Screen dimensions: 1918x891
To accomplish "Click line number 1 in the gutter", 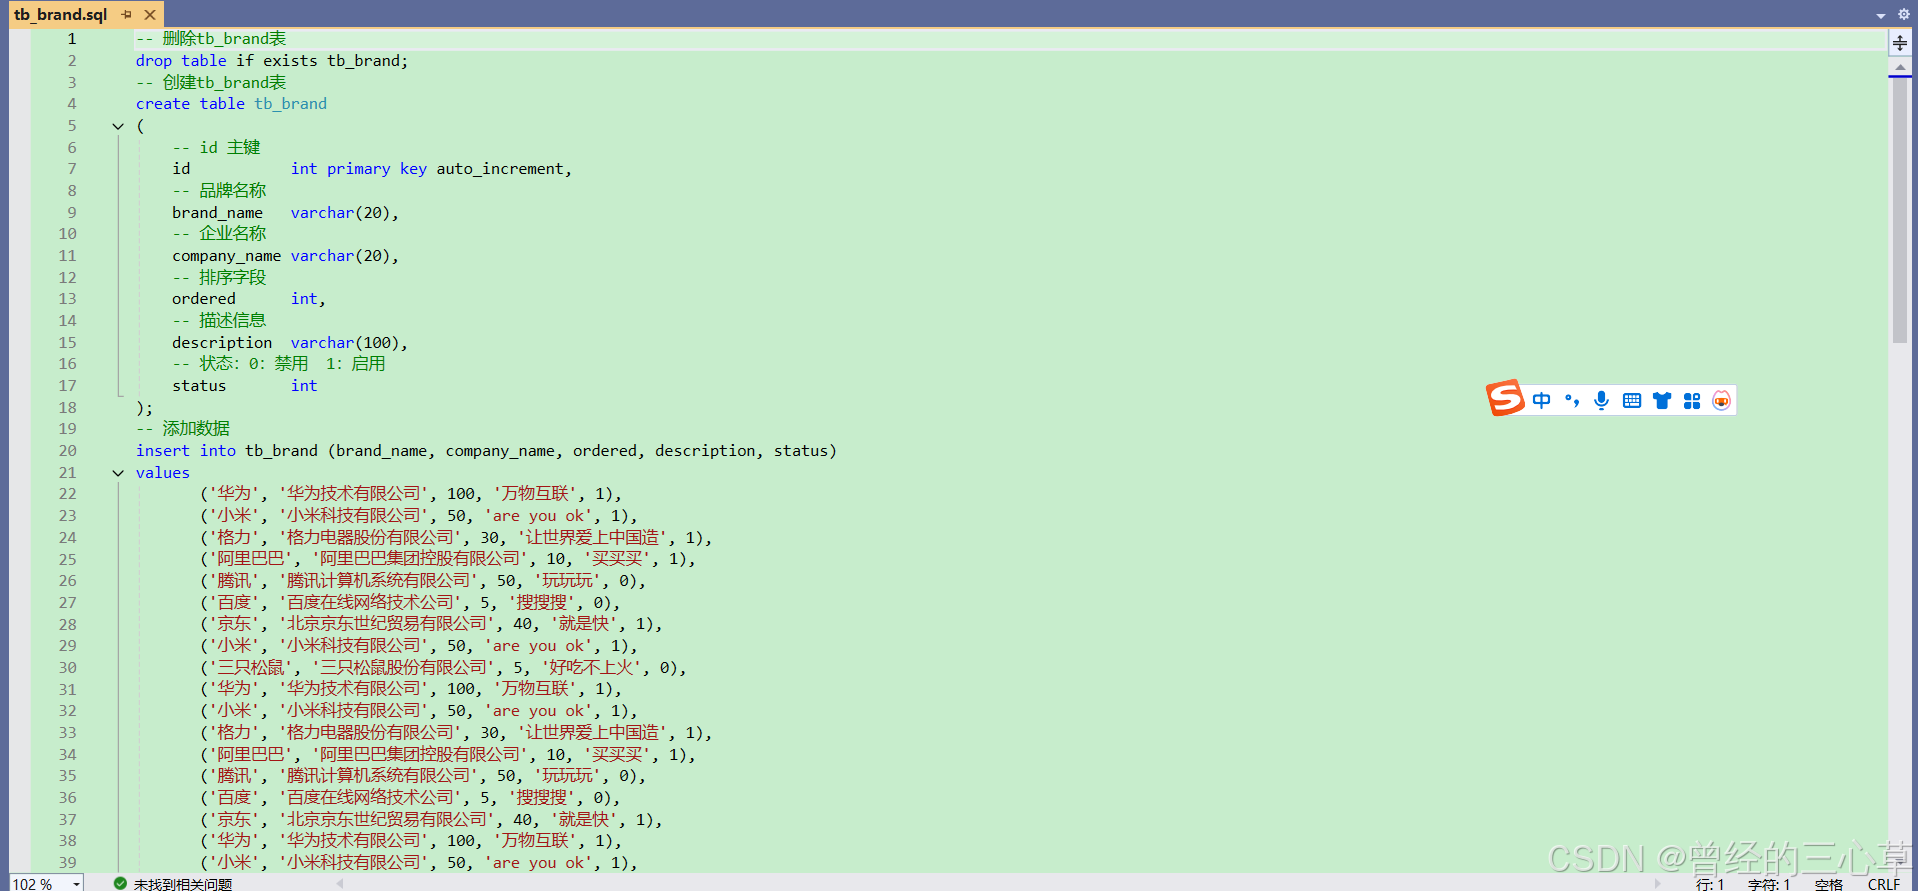I will 71,39.
